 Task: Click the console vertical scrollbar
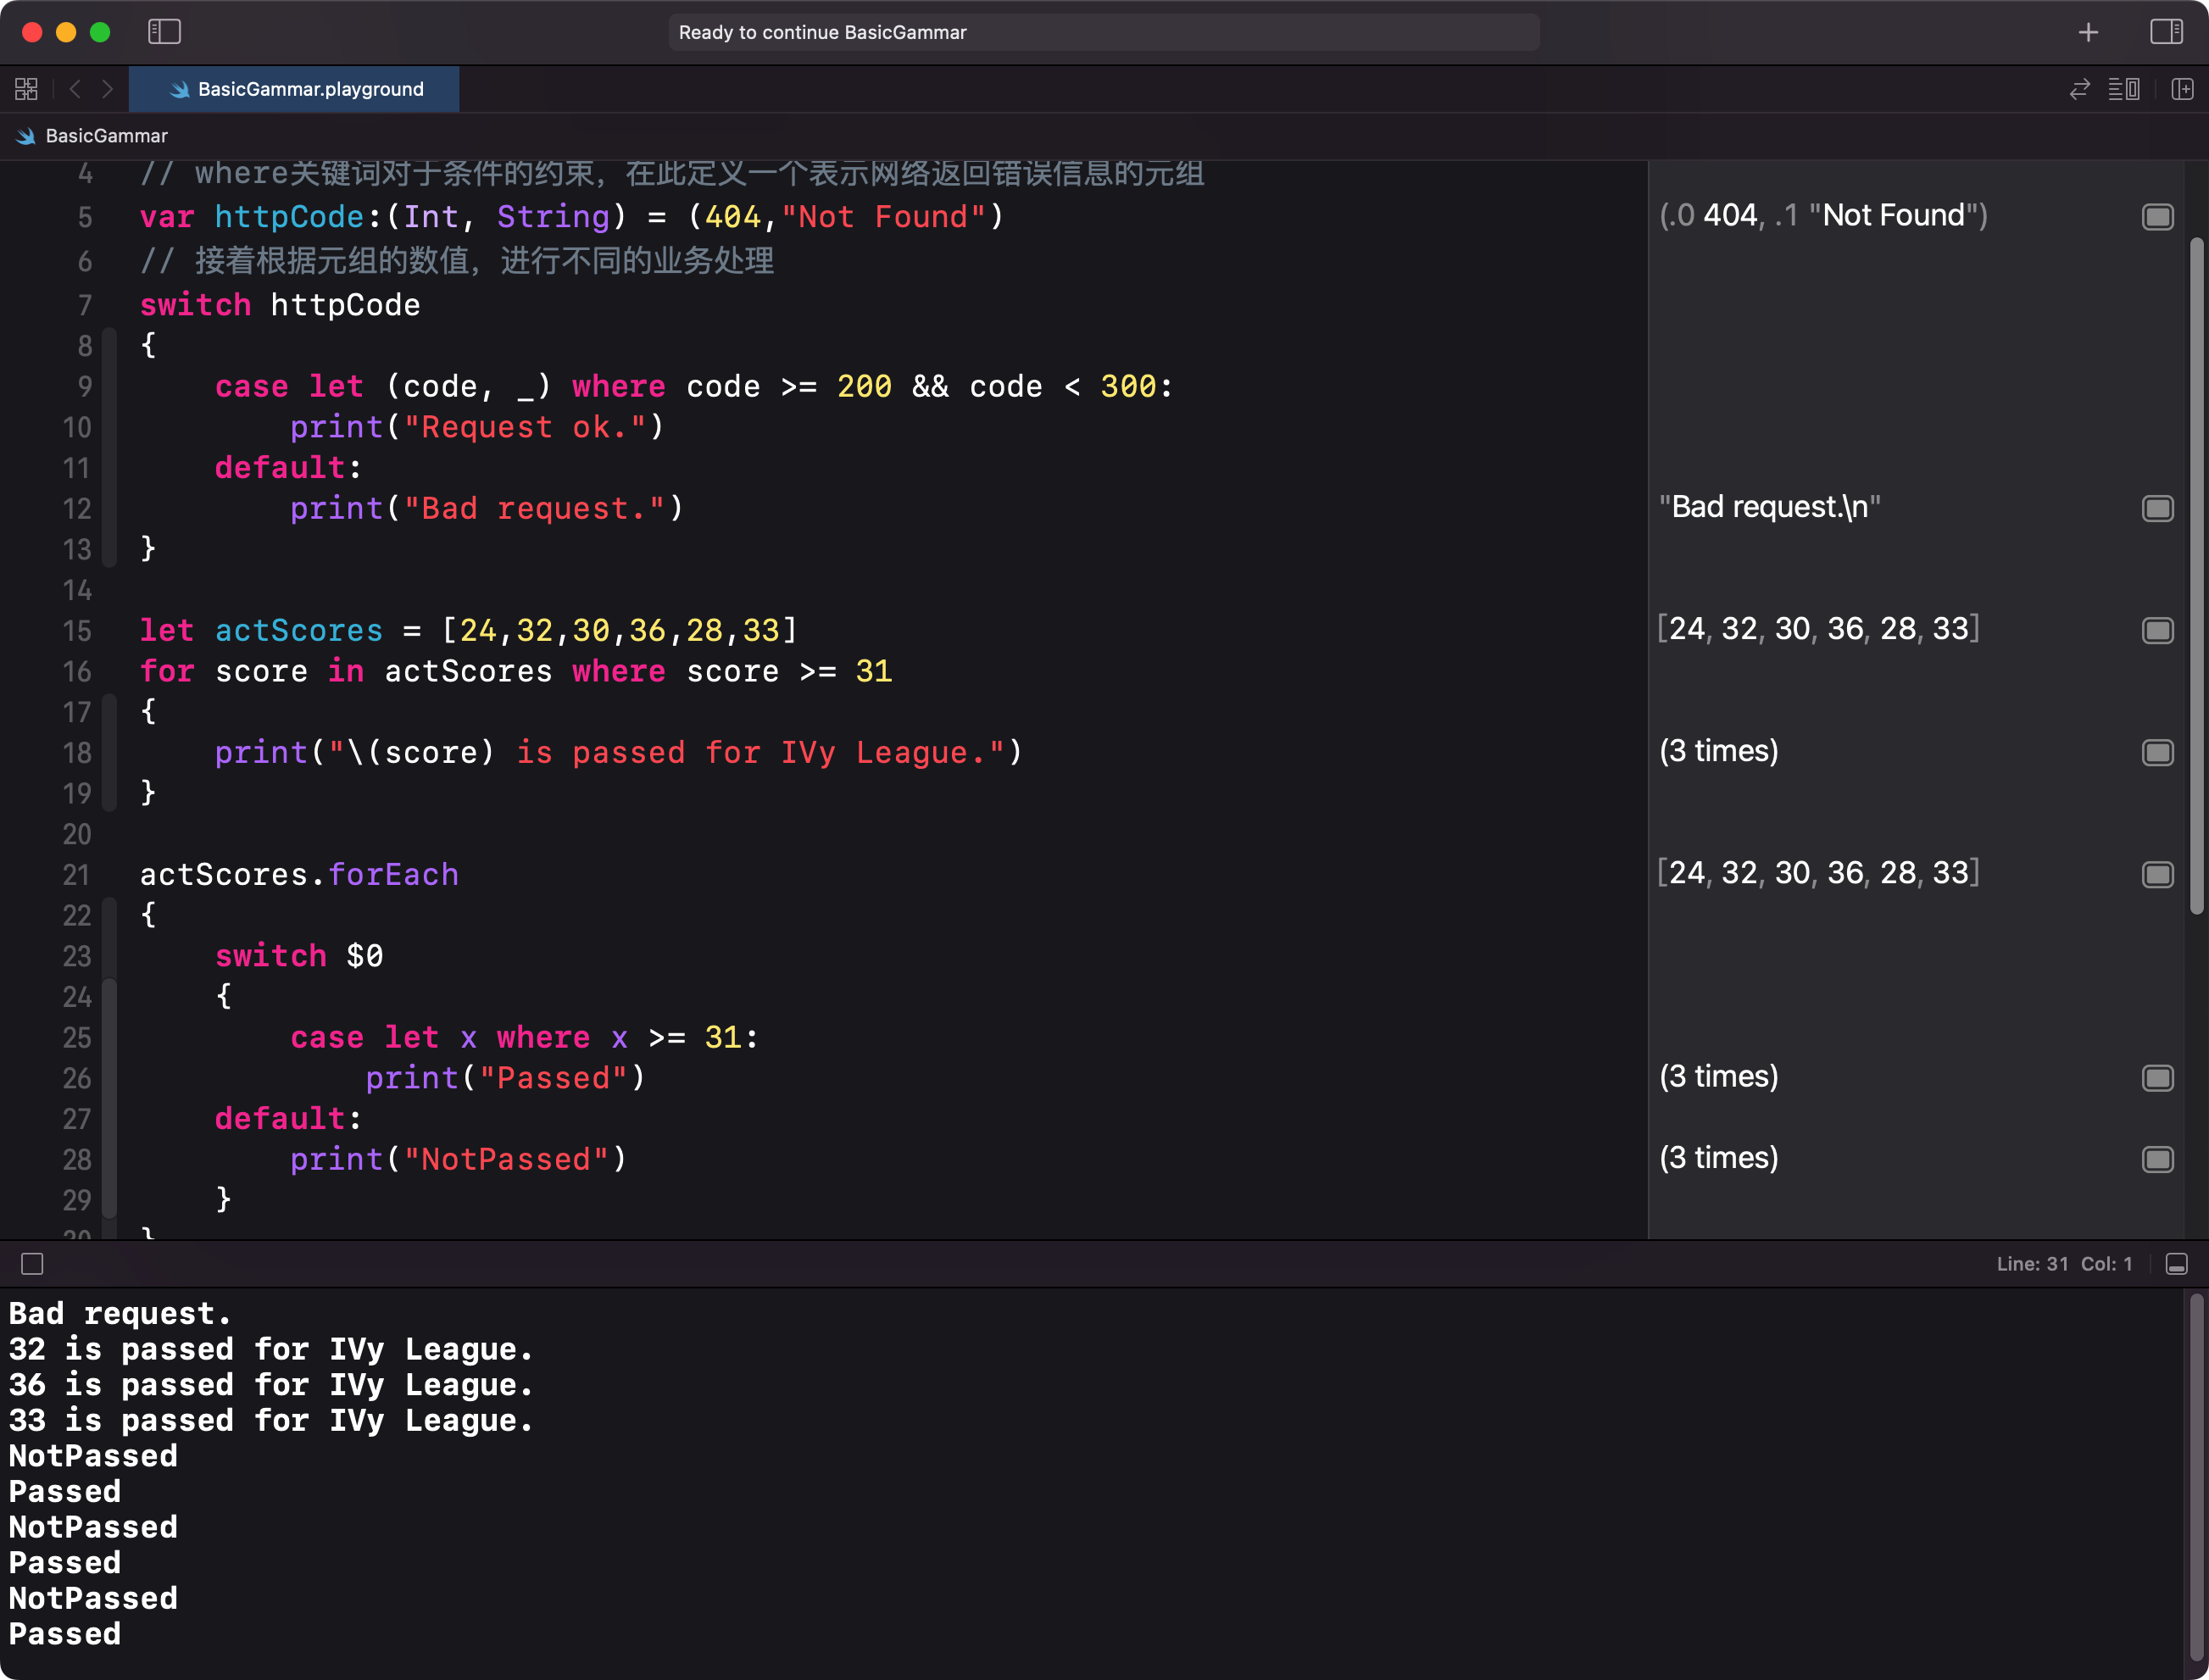[2196, 1478]
